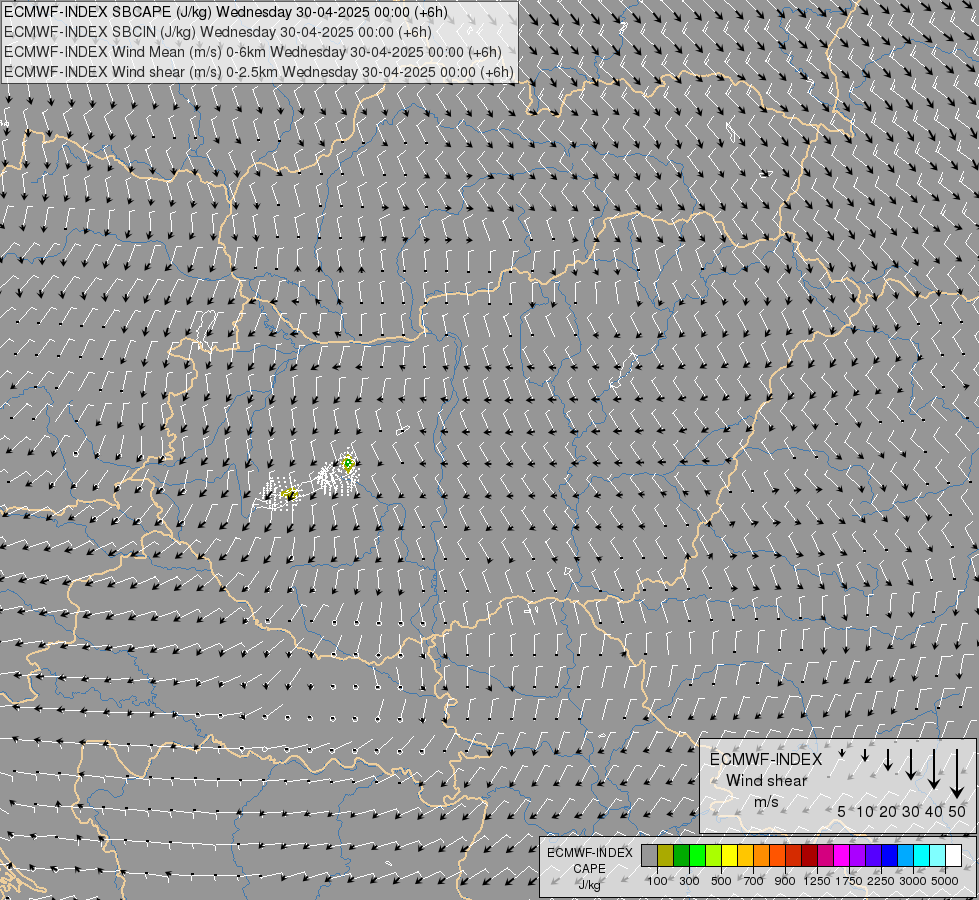Click the '40' wind shear scale label
This screenshot has width=979, height=900.
click(933, 811)
